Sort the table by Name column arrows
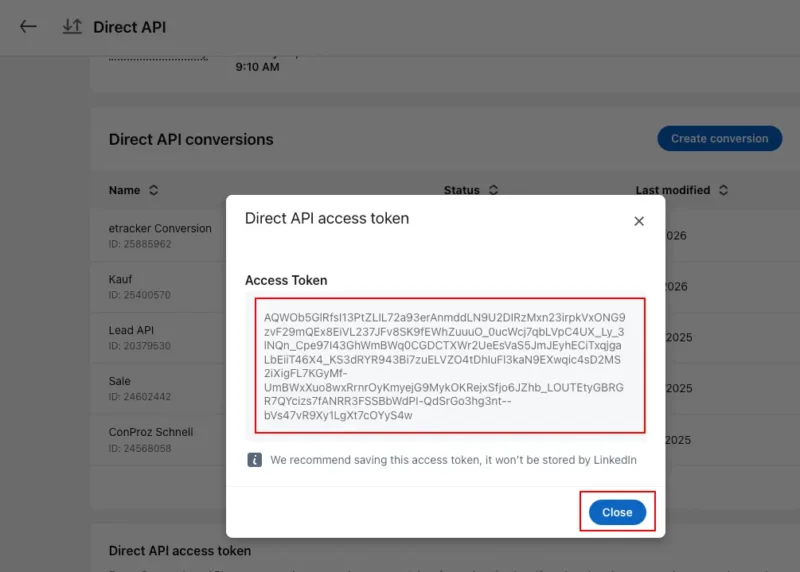The width and height of the screenshot is (800, 572). point(154,190)
